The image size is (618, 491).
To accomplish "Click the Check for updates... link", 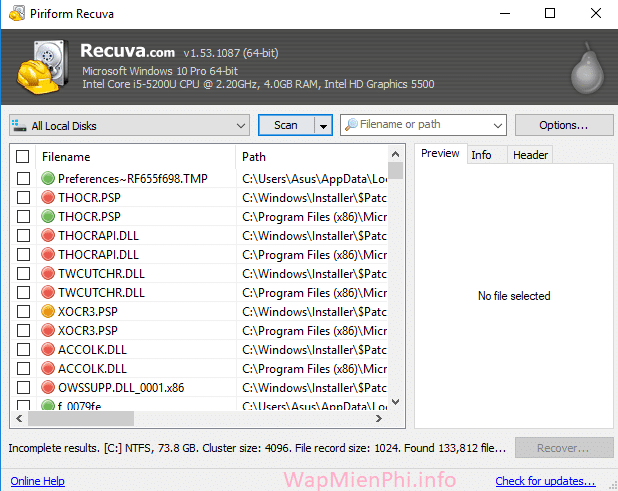I will click(545, 481).
